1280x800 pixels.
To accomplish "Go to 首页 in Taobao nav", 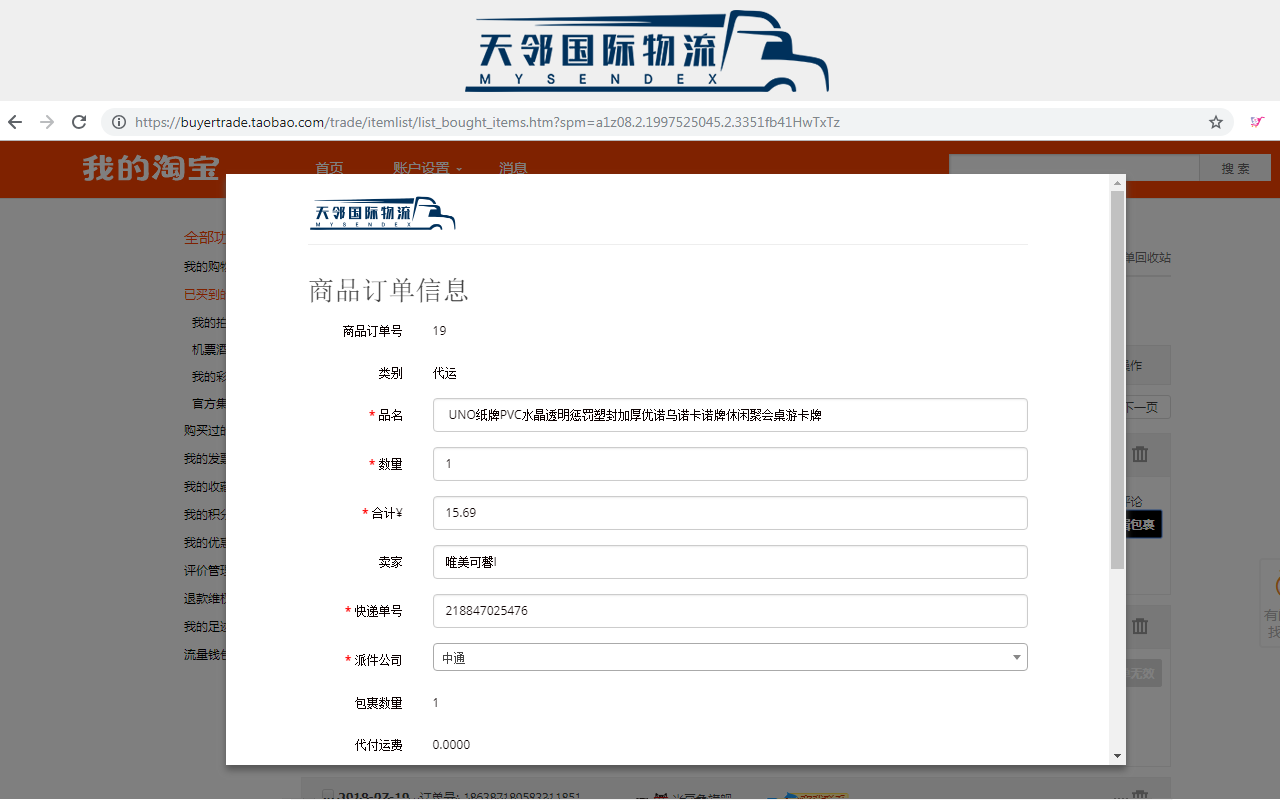I will pos(329,168).
